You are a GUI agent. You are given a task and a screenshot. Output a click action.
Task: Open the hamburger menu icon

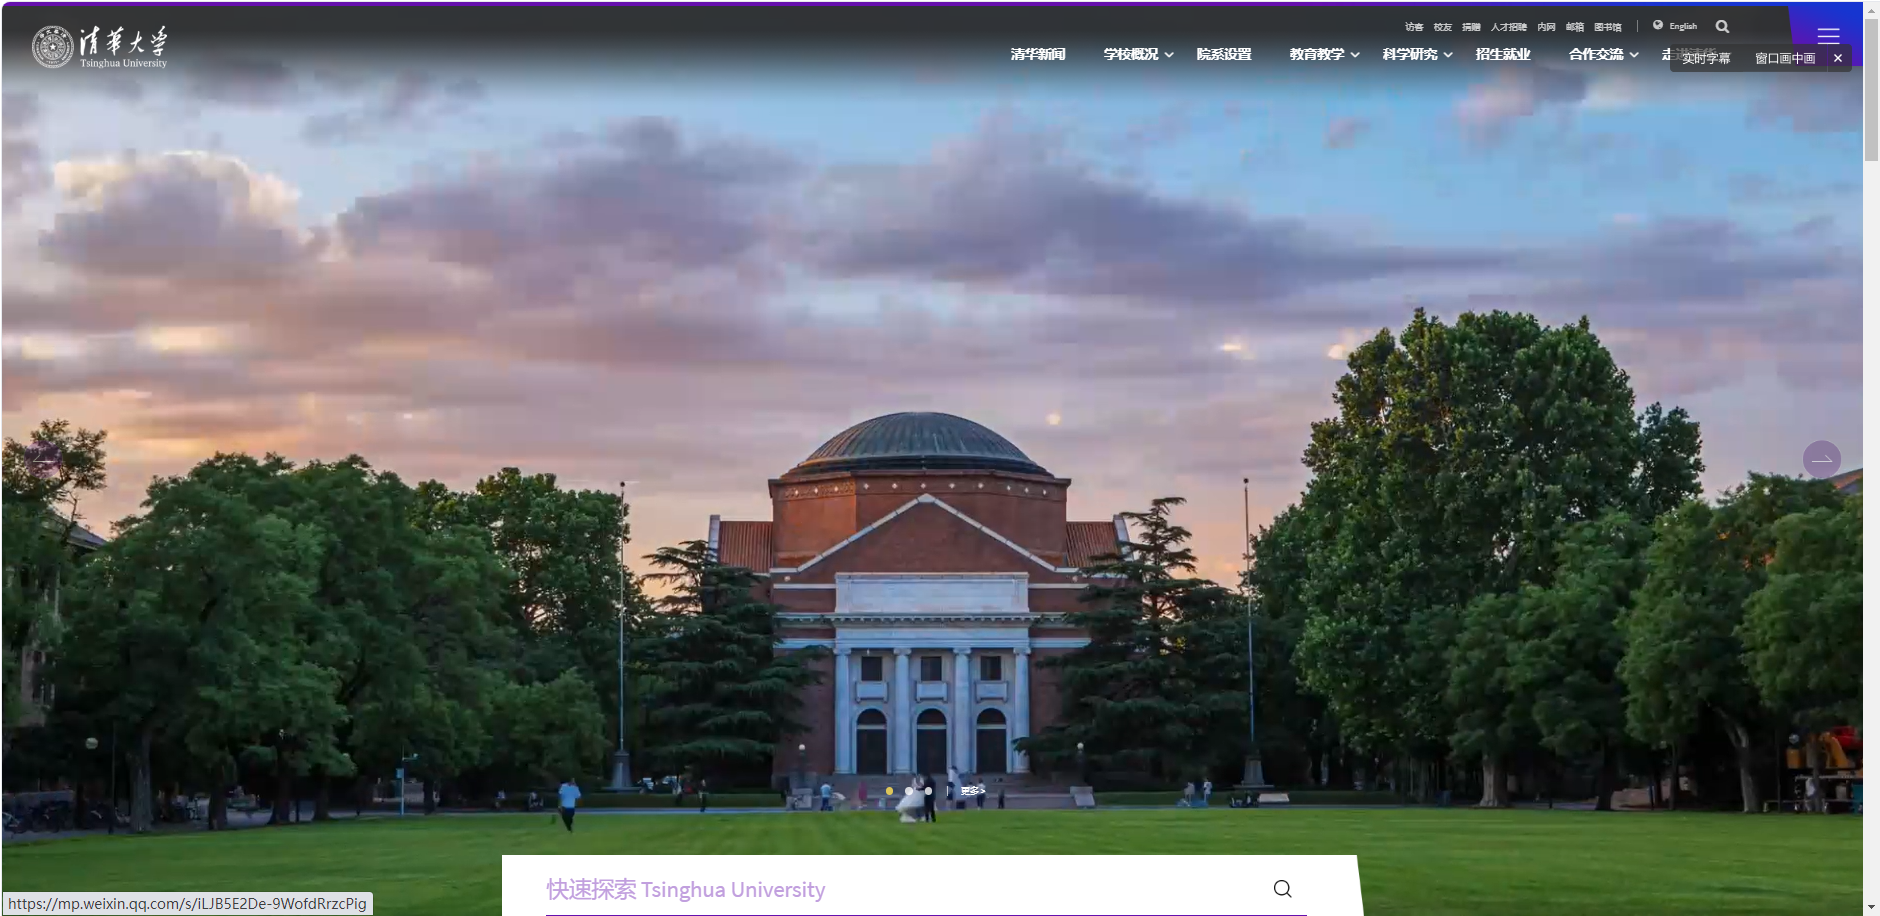(1828, 35)
